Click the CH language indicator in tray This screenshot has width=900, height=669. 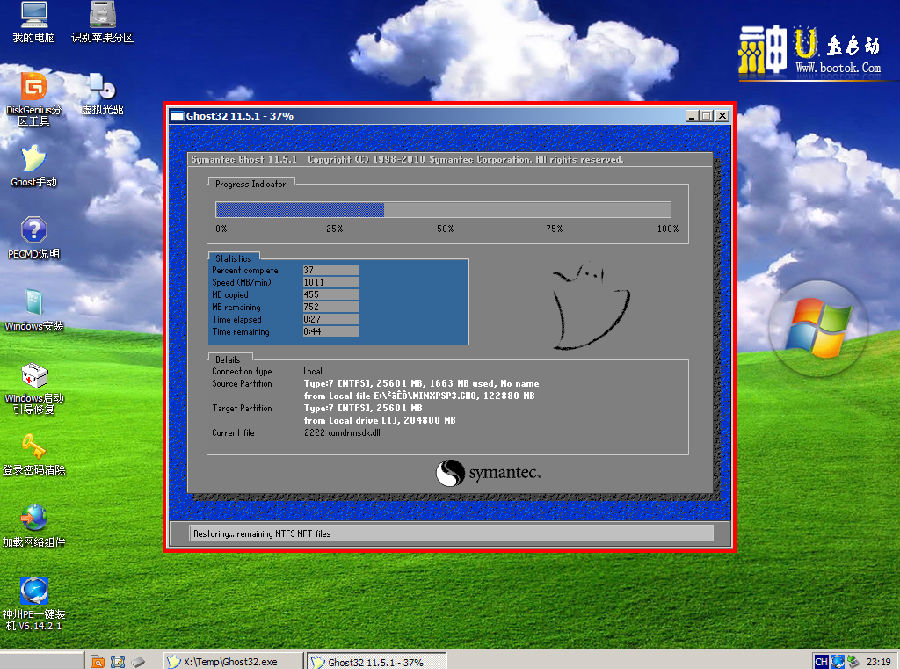coord(821,661)
